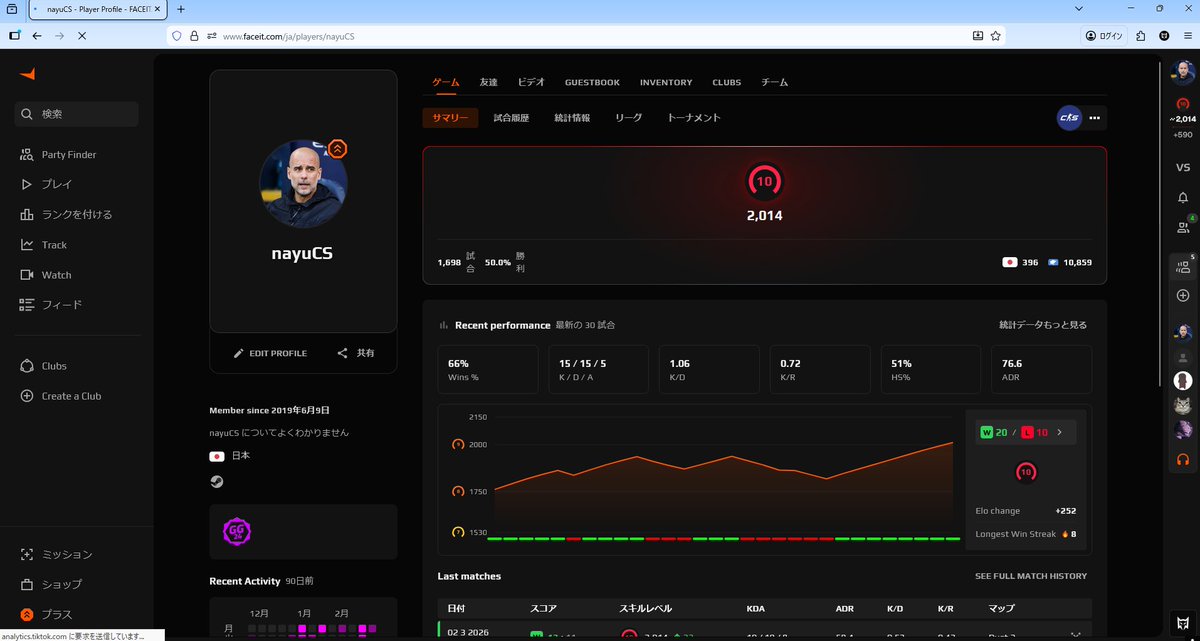Close the nayuCS Player Profile tab
Image resolution: width=1200 pixels, height=641 pixels.
point(158,9)
